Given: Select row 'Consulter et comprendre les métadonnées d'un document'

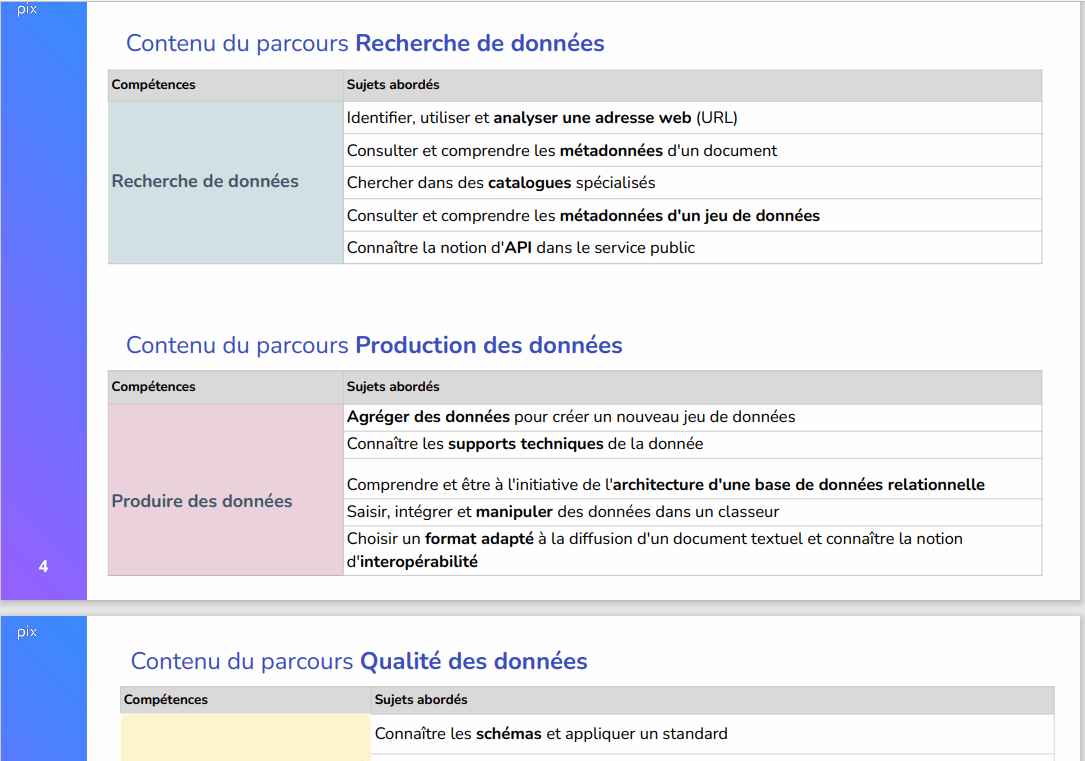Looking at the screenshot, I should 693,150.
